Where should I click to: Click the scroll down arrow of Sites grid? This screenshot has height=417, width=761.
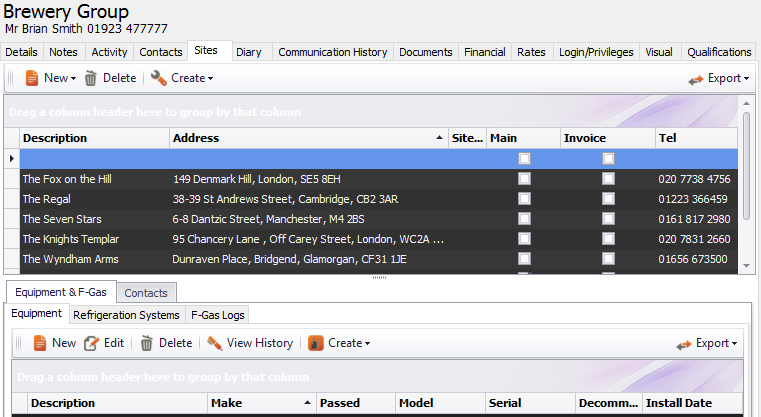pyautogui.click(x=746, y=266)
